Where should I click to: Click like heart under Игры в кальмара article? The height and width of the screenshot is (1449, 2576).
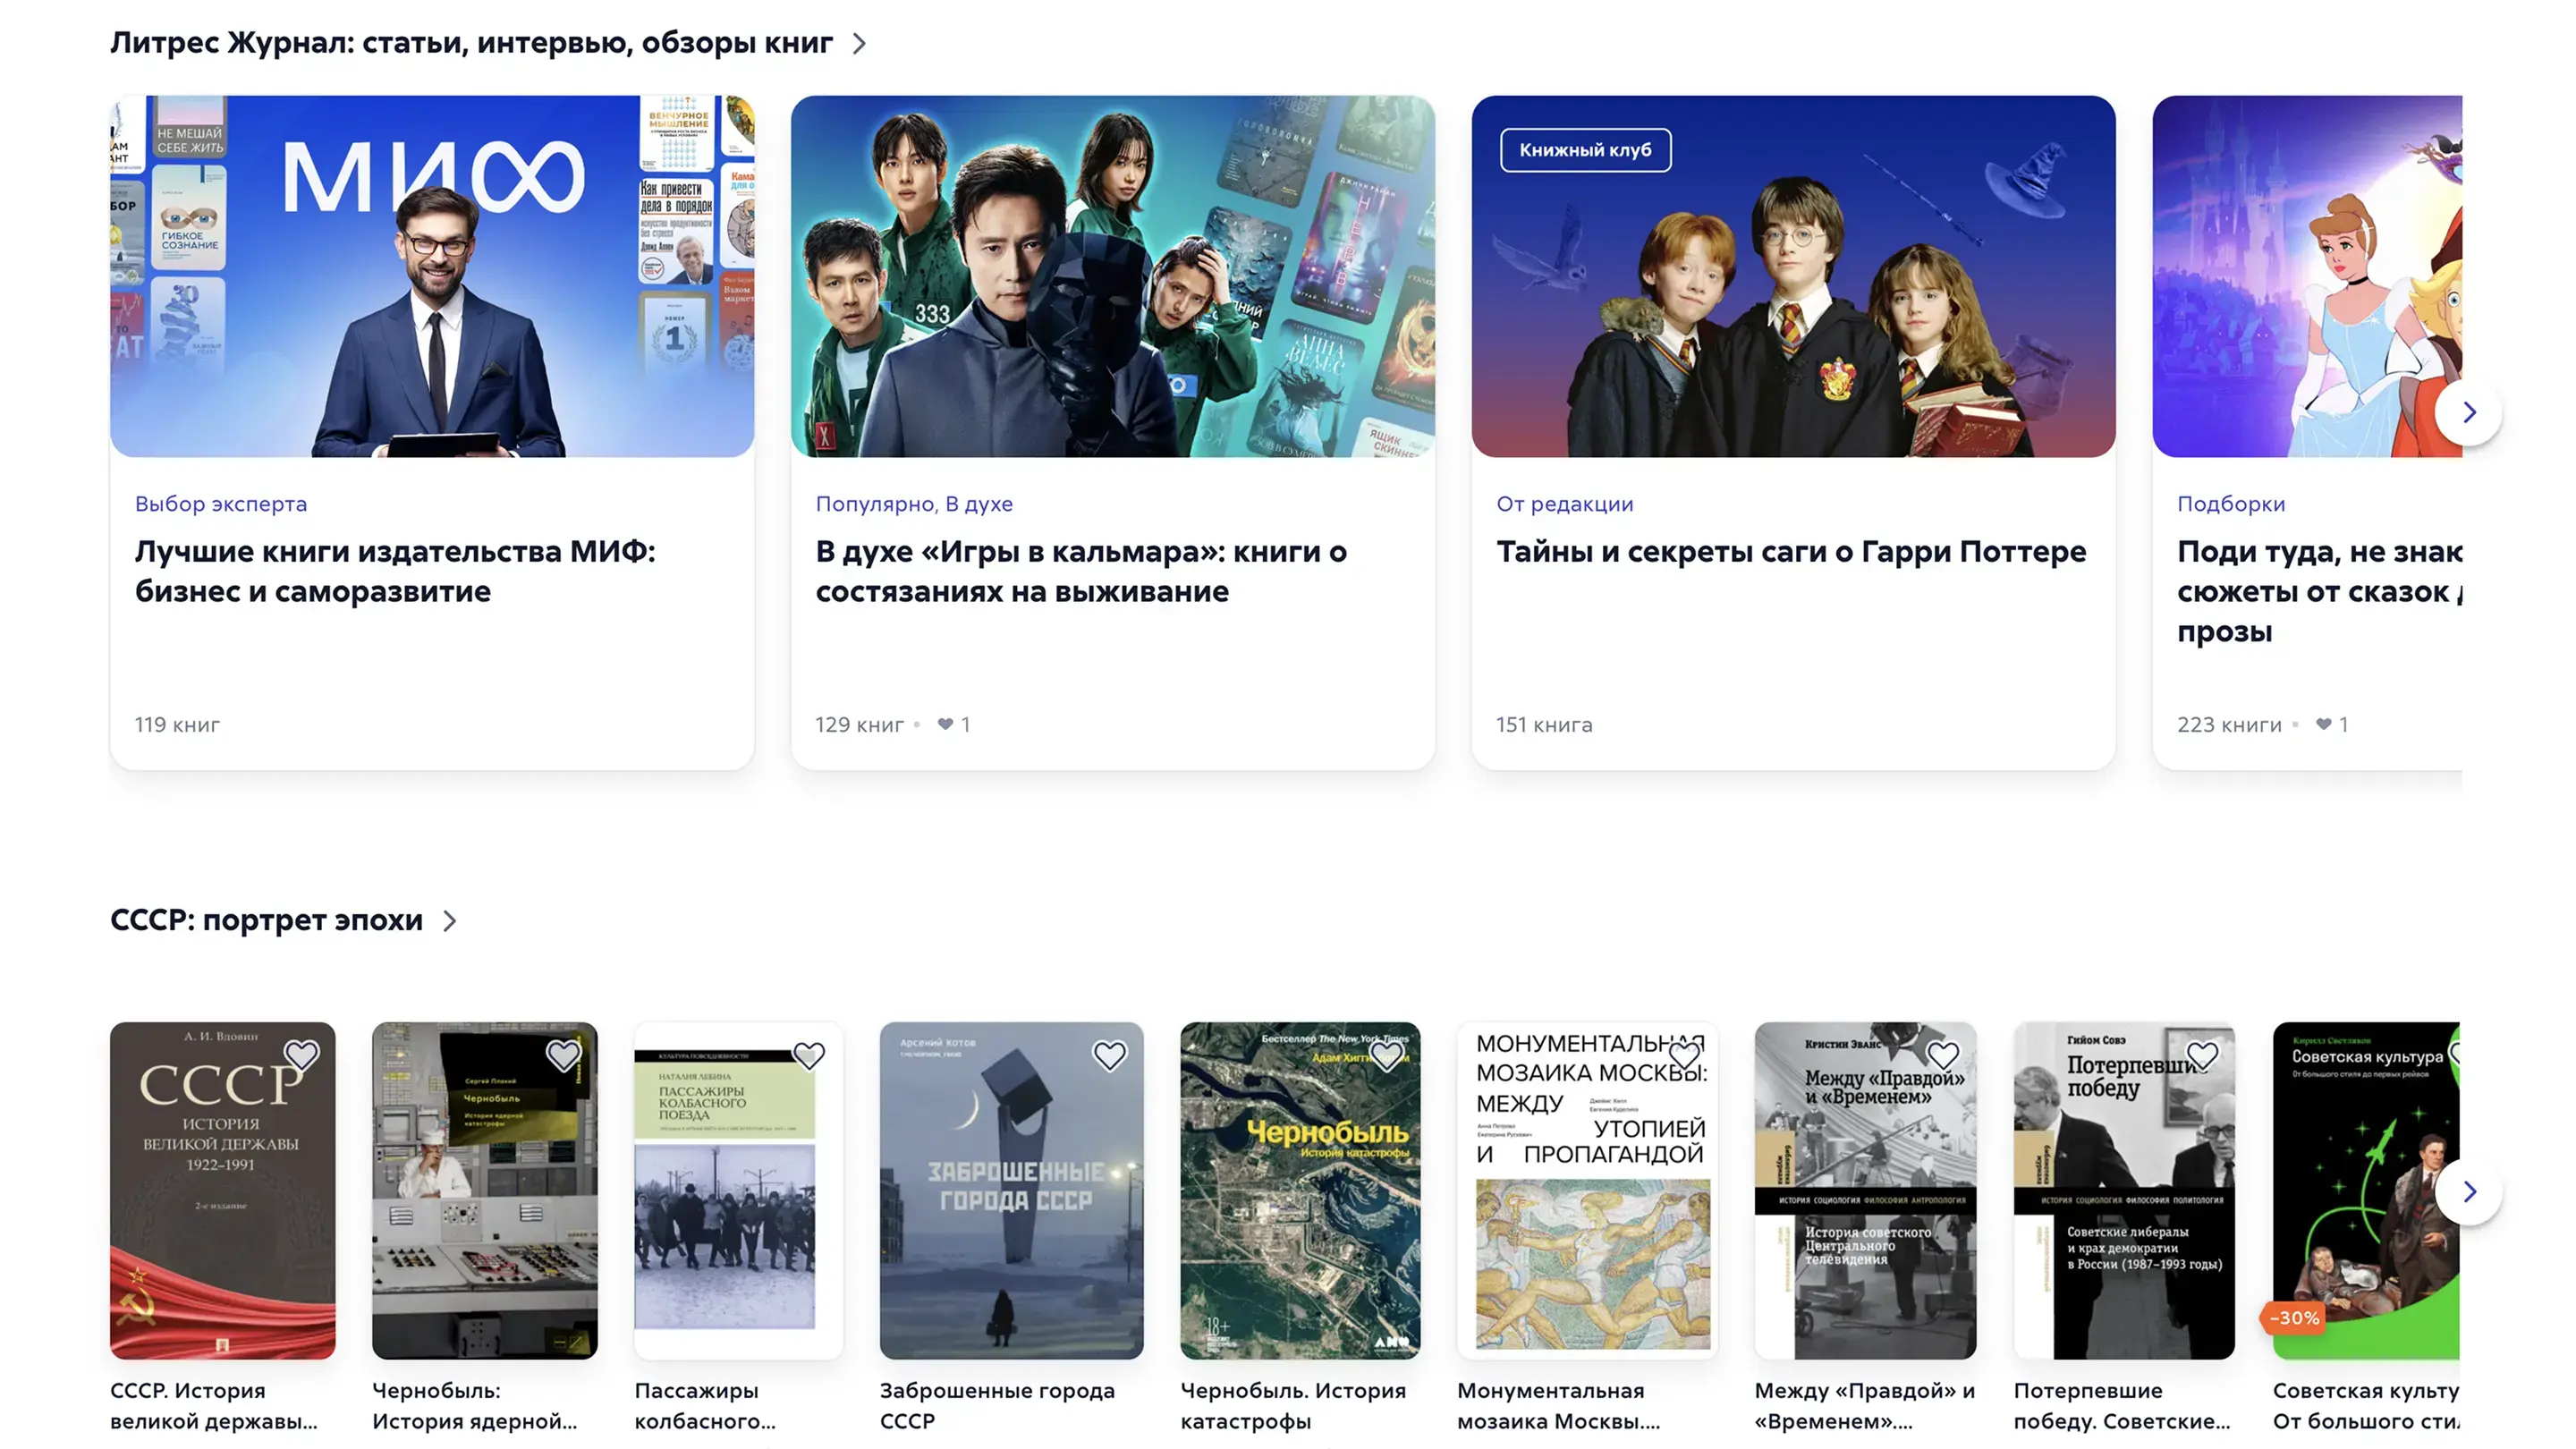click(x=945, y=724)
